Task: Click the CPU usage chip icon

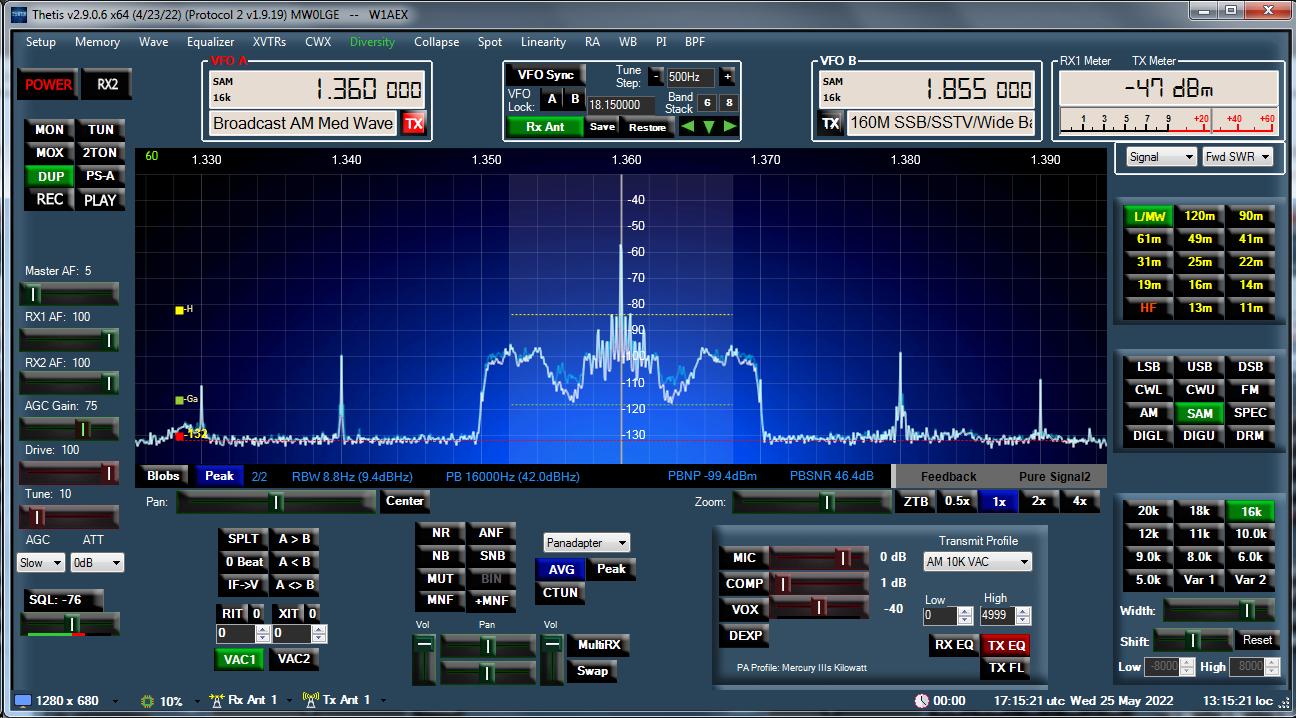Action: click(x=147, y=701)
